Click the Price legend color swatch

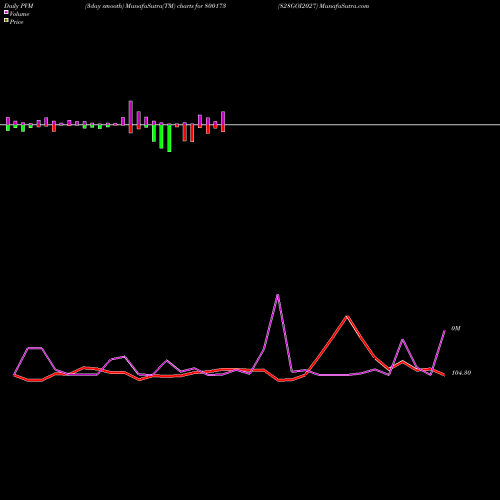(x=6, y=21)
